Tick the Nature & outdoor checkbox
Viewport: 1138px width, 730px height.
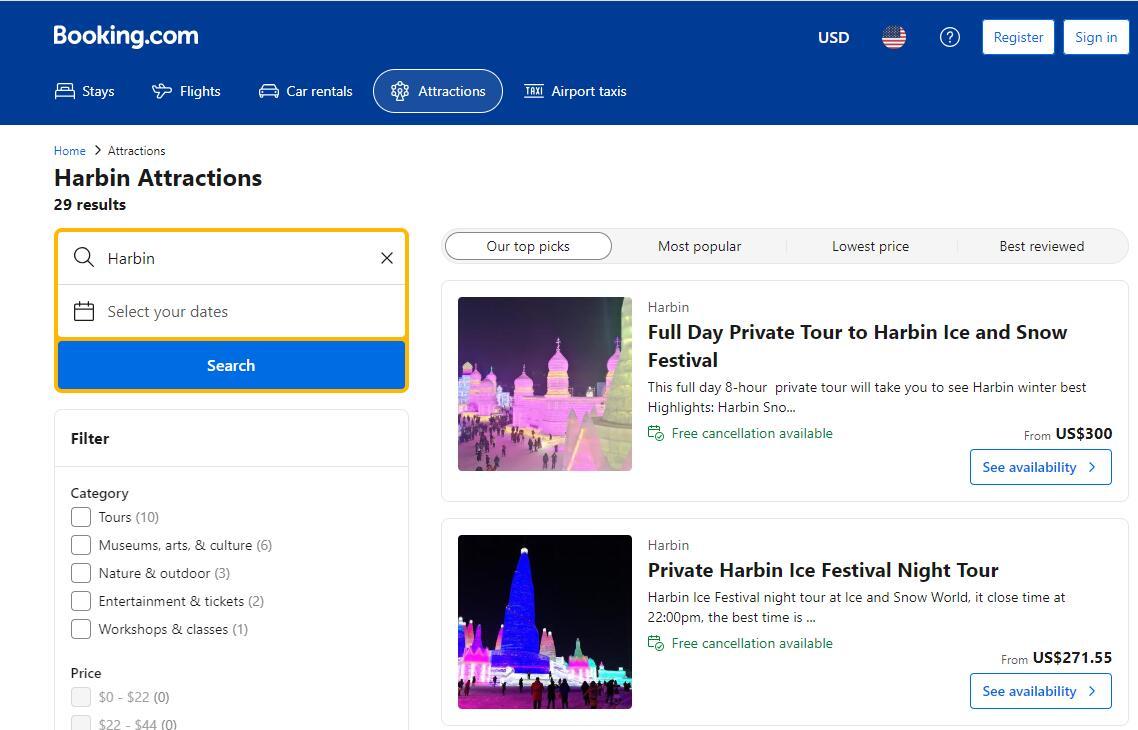(x=81, y=573)
